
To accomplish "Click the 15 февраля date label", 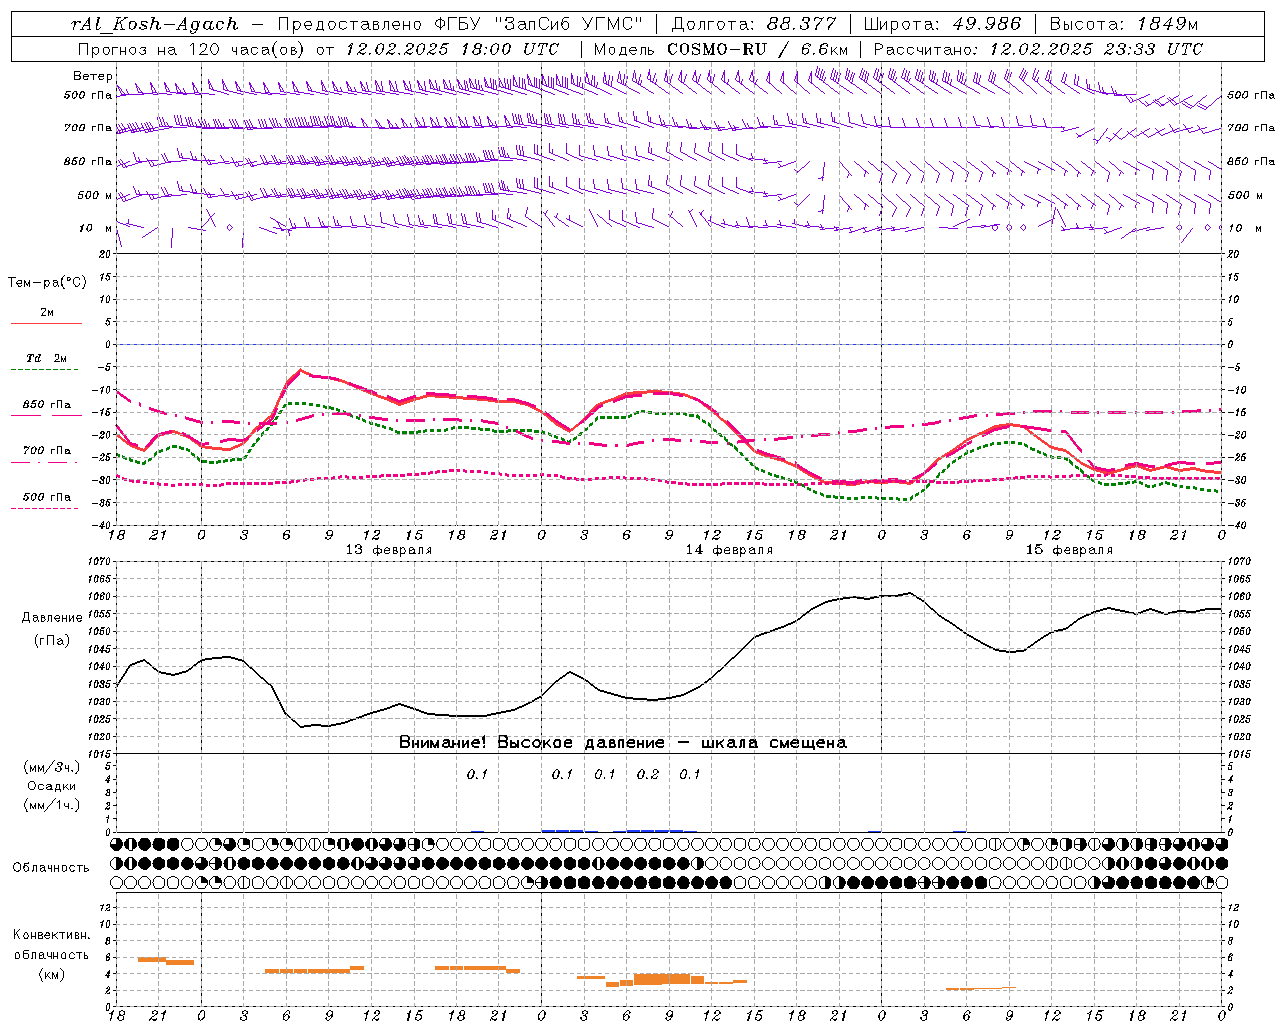I will pyautogui.click(x=1069, y=550).
